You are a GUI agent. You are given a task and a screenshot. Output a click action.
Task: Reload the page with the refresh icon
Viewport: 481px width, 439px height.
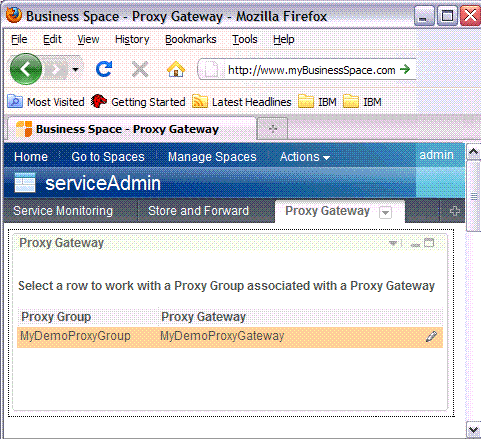point(104,69)
